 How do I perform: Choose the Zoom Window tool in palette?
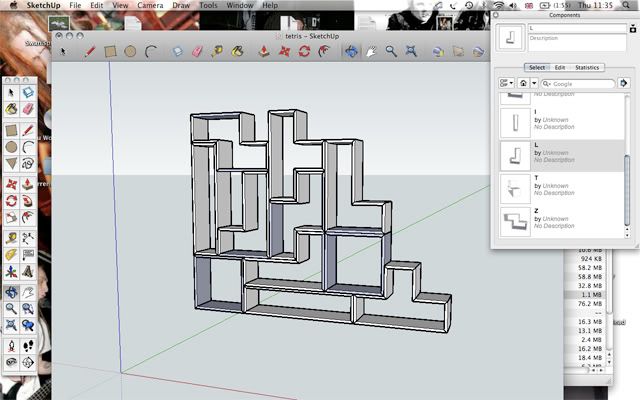pyautogui.click(x=28, y=309)
